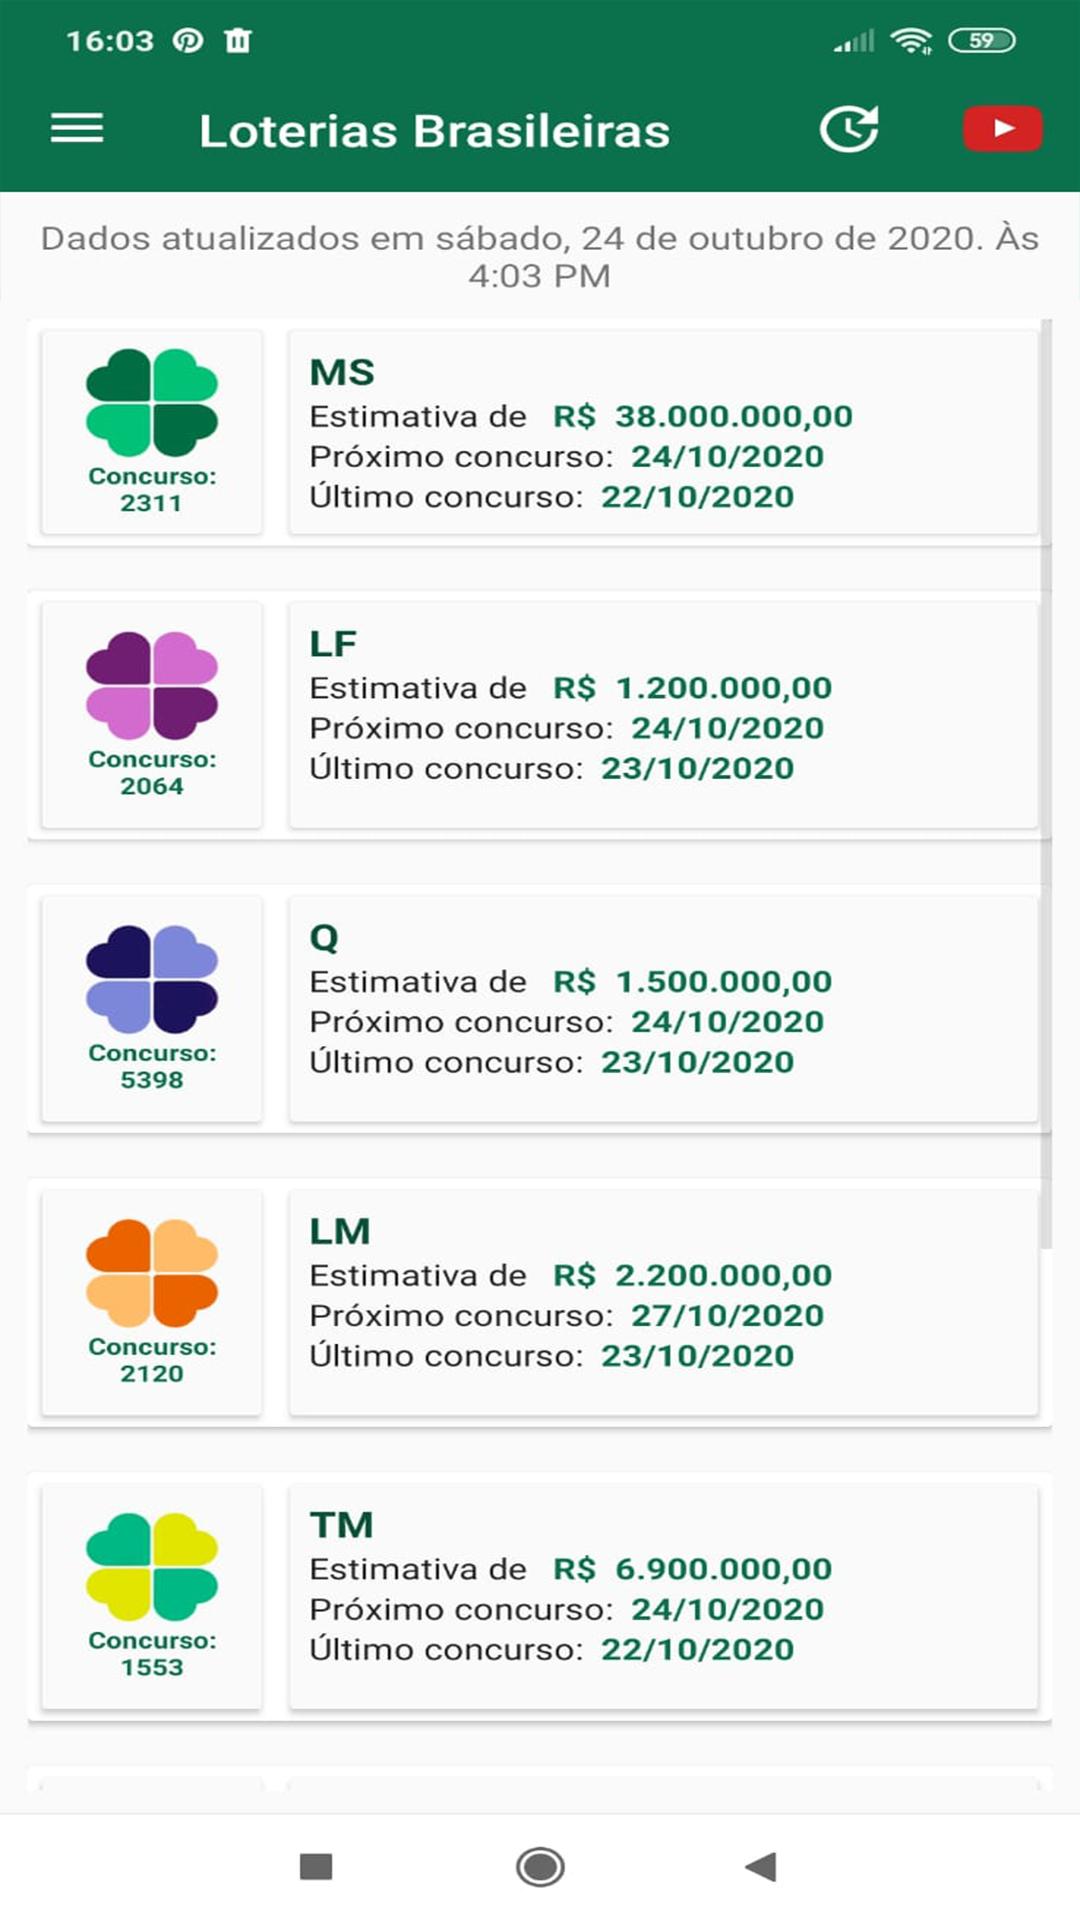
Task: Open the MS lottery details card
Action: 663,432
